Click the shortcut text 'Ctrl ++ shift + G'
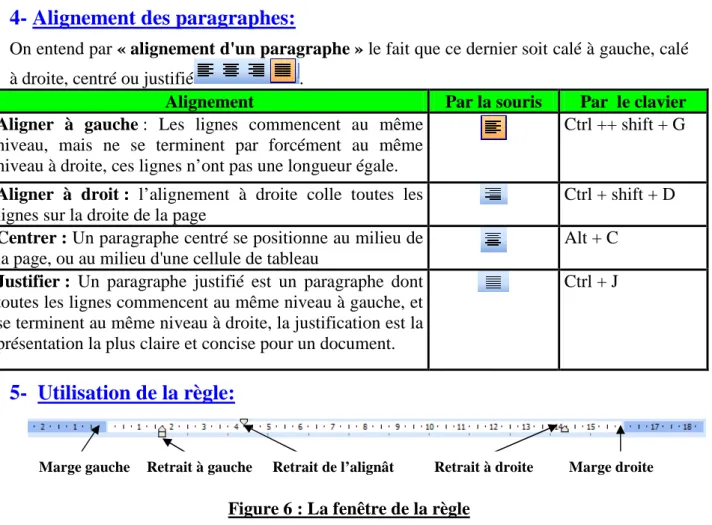 tap(624, 124)
